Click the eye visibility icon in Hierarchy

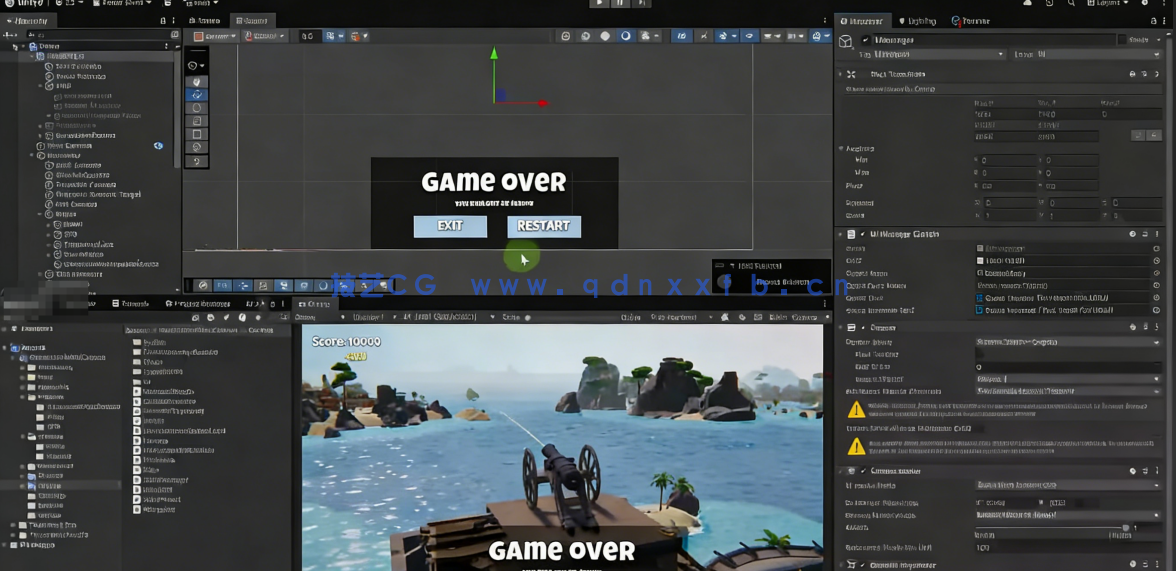158,146
